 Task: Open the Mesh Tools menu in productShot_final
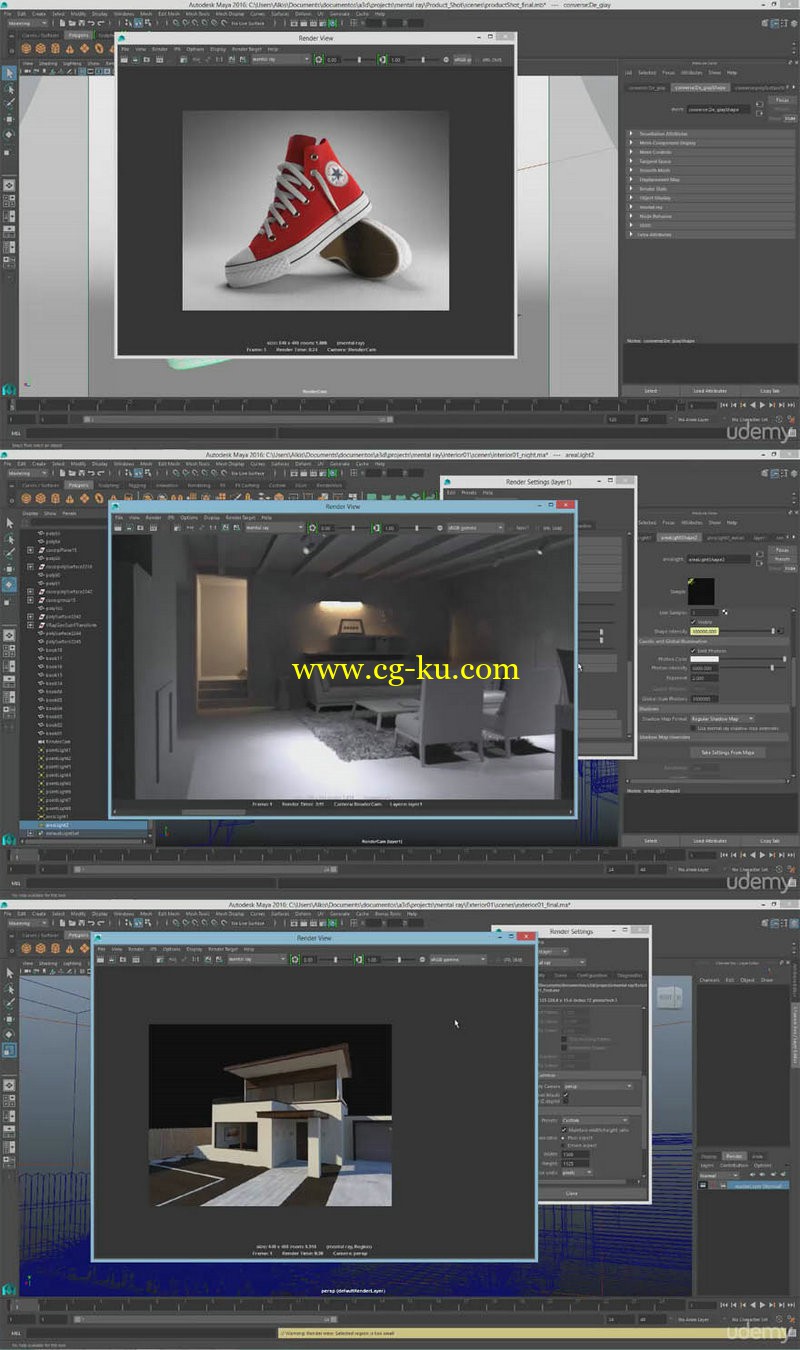[198, 14]
